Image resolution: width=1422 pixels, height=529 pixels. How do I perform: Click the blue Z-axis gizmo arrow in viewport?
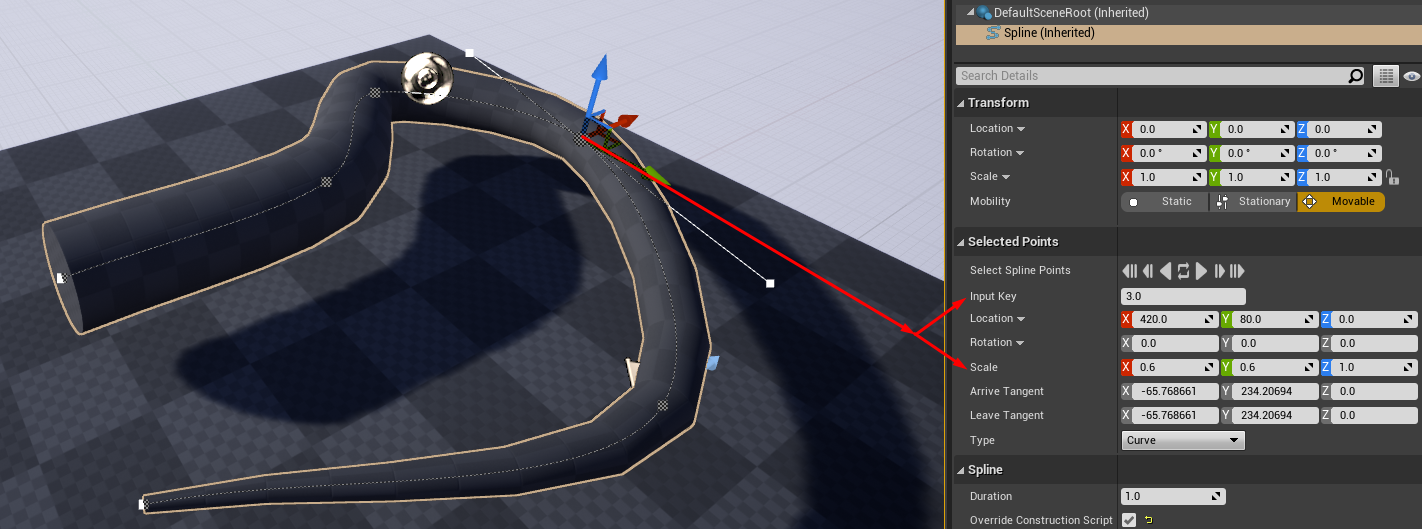(x=599, y=72)
